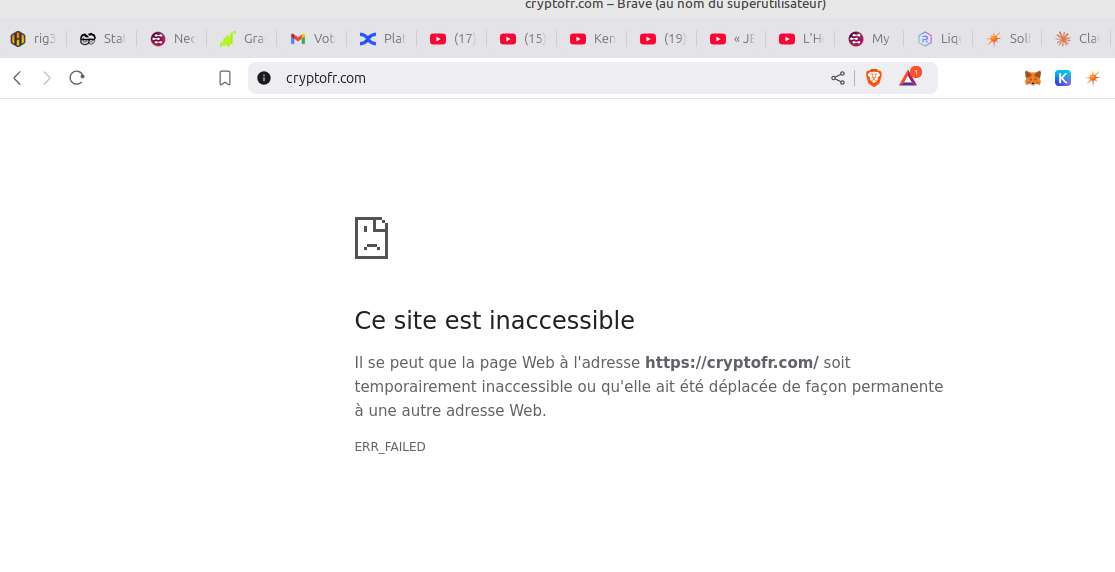Switch to the My tab

click(869, 38)
